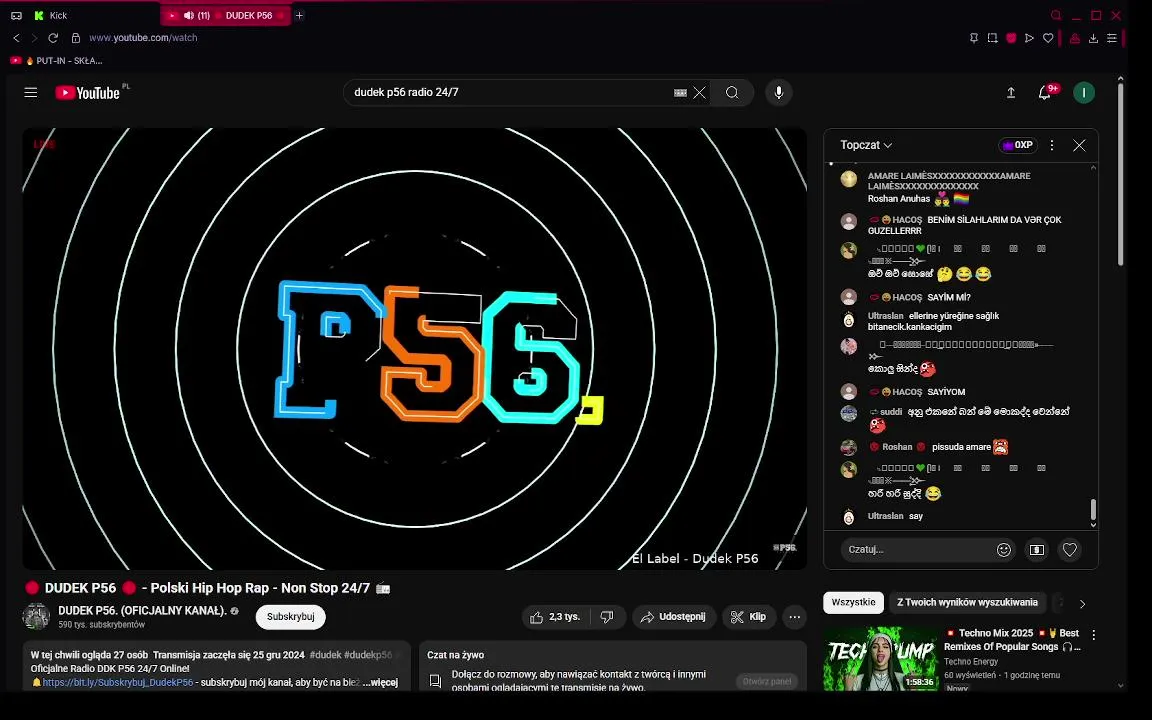Viewport: 1152px width, 720px height.
Task: Open chat user HACOŞ avatar for SAYİYOM
Action: click(x=849, y=391)
